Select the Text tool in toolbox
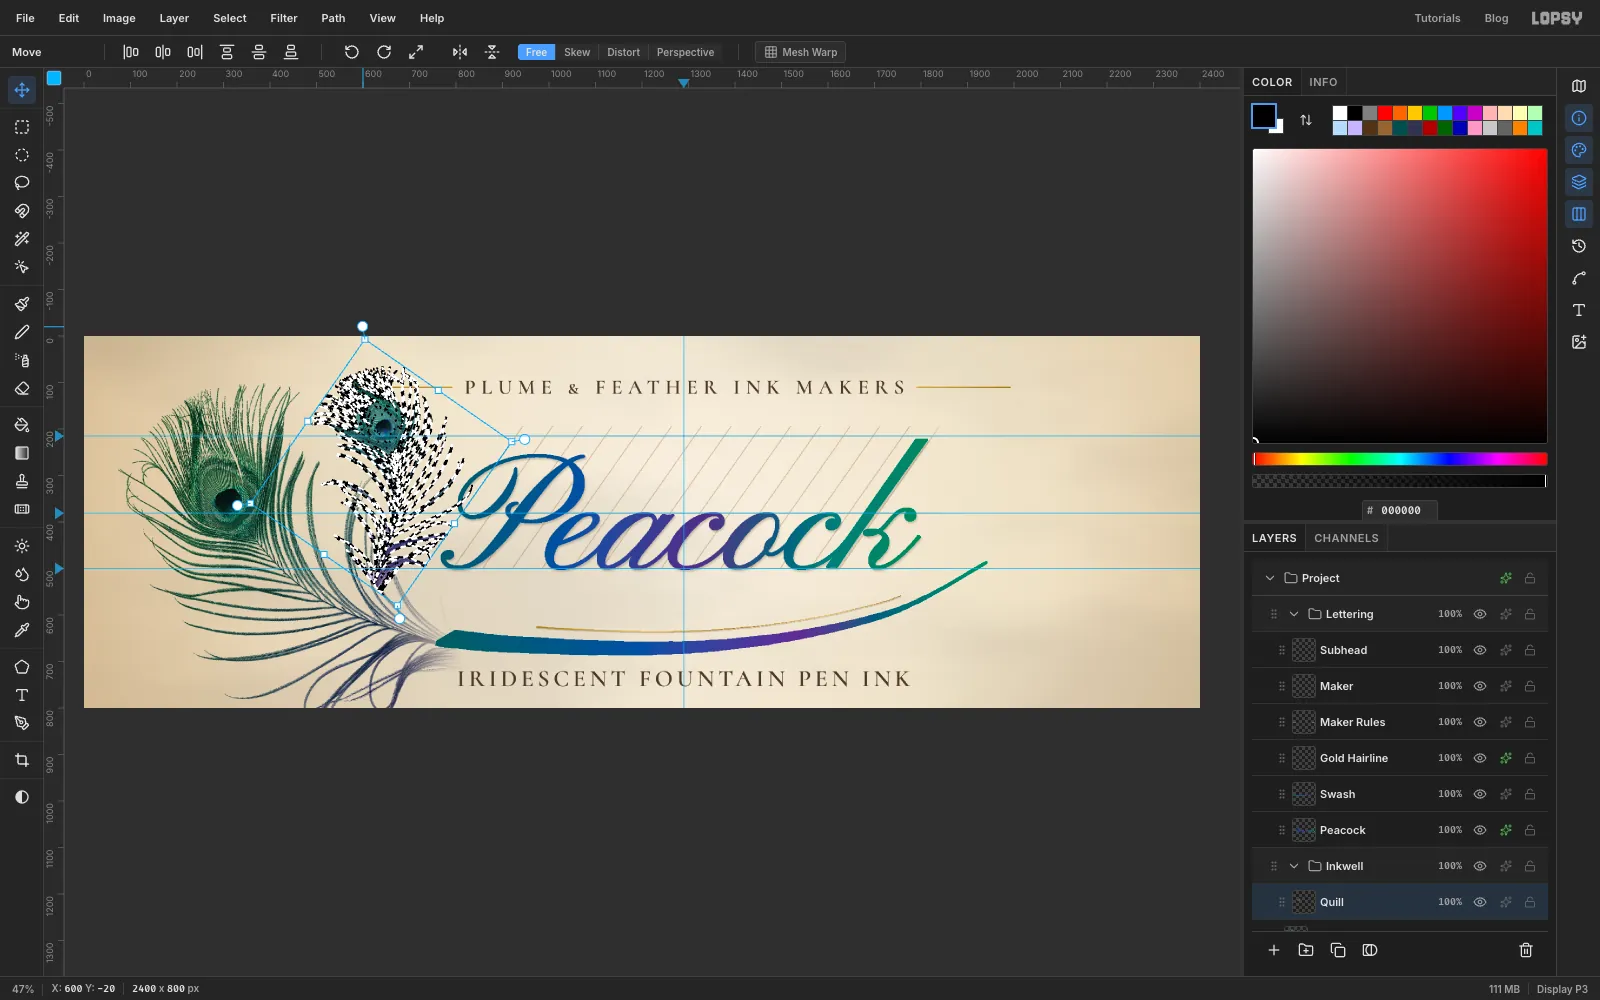 click(22, 695)
